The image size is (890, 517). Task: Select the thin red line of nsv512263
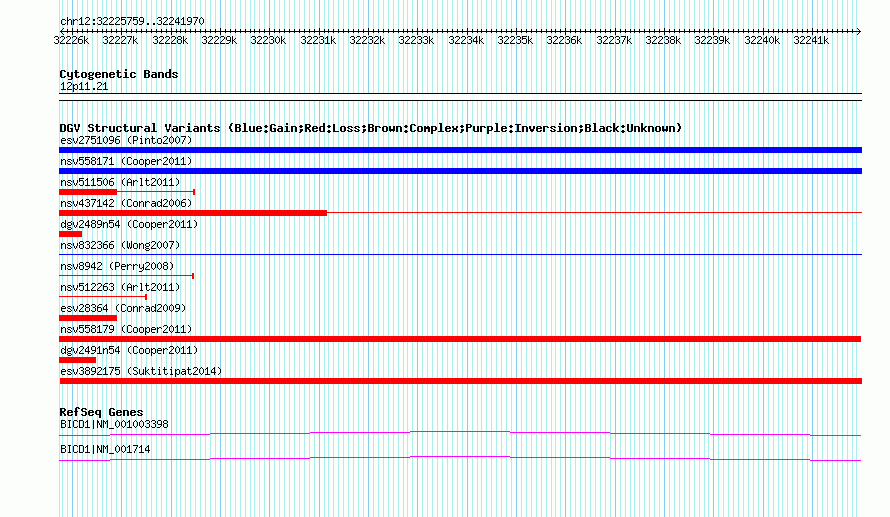tap(103, 297)
